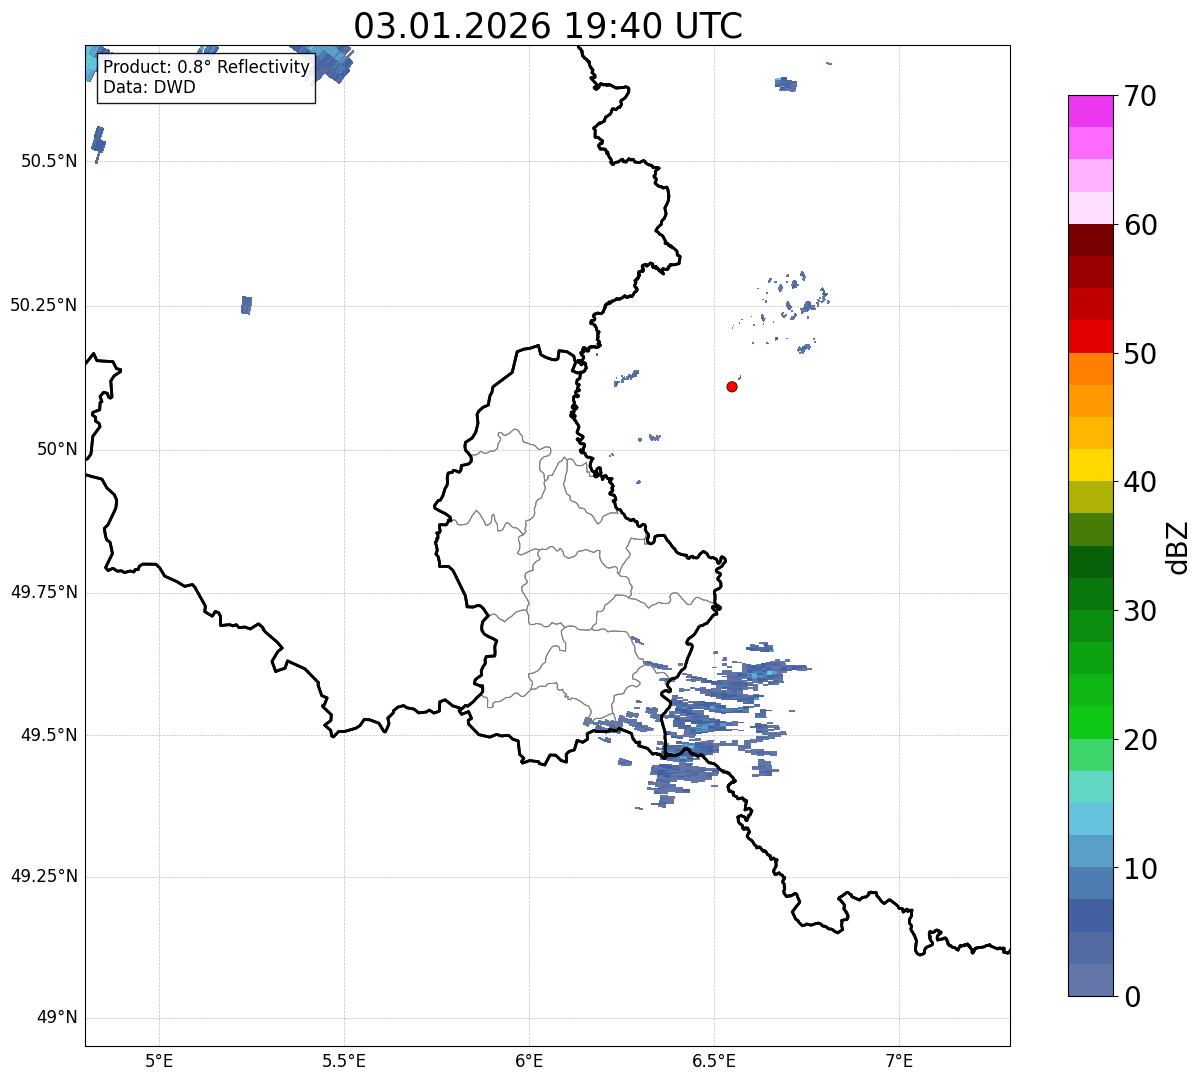Click the colorbar tick label '50'

[x=1140, y=354]
